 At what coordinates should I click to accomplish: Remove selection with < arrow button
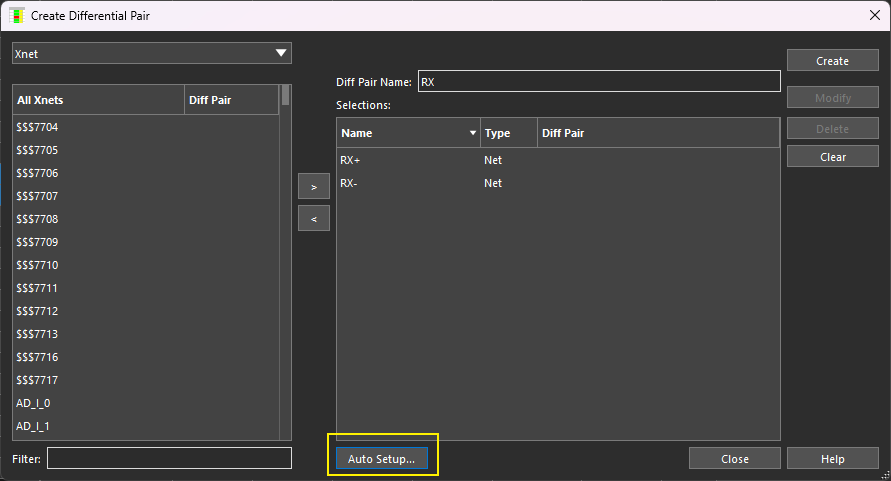click(x=313, y=218)
